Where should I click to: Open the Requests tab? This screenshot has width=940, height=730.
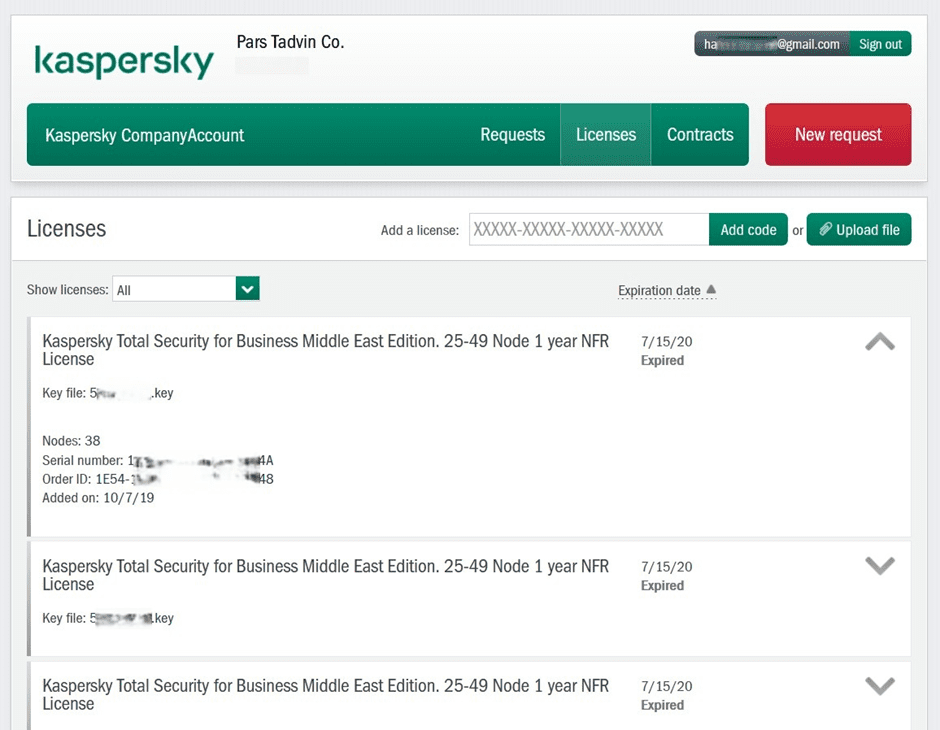tap(512, 135)
